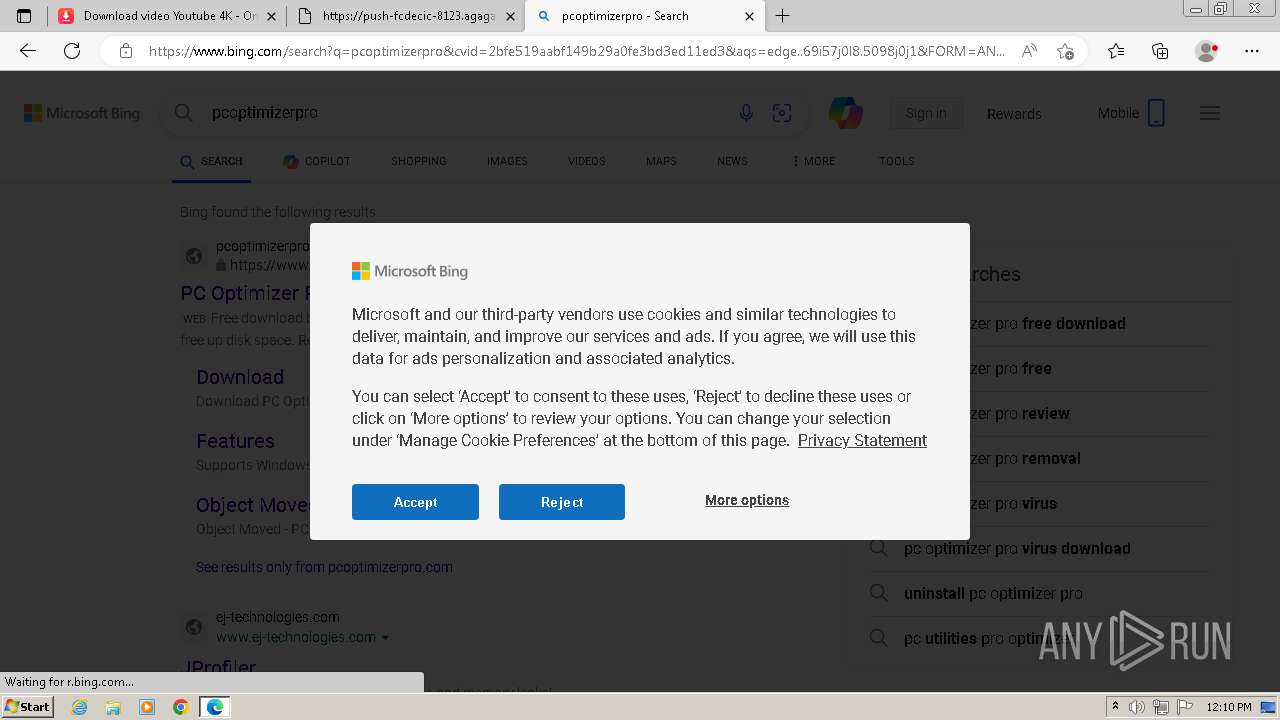Screen dimensions: 1280x720
Task: Close the pcoptimizerpro - Search tab
Action: [x=749, y=16]
